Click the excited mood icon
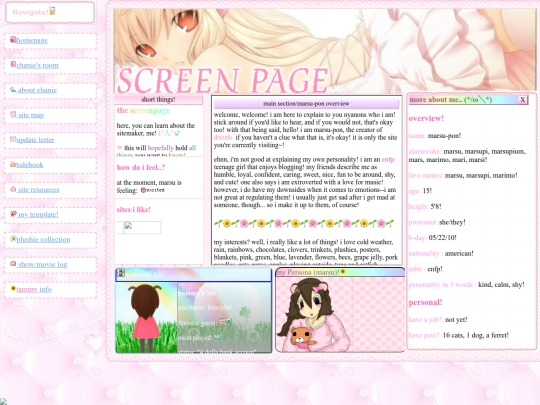This screenshot has height=405, width=540. [x=152, y=190]
